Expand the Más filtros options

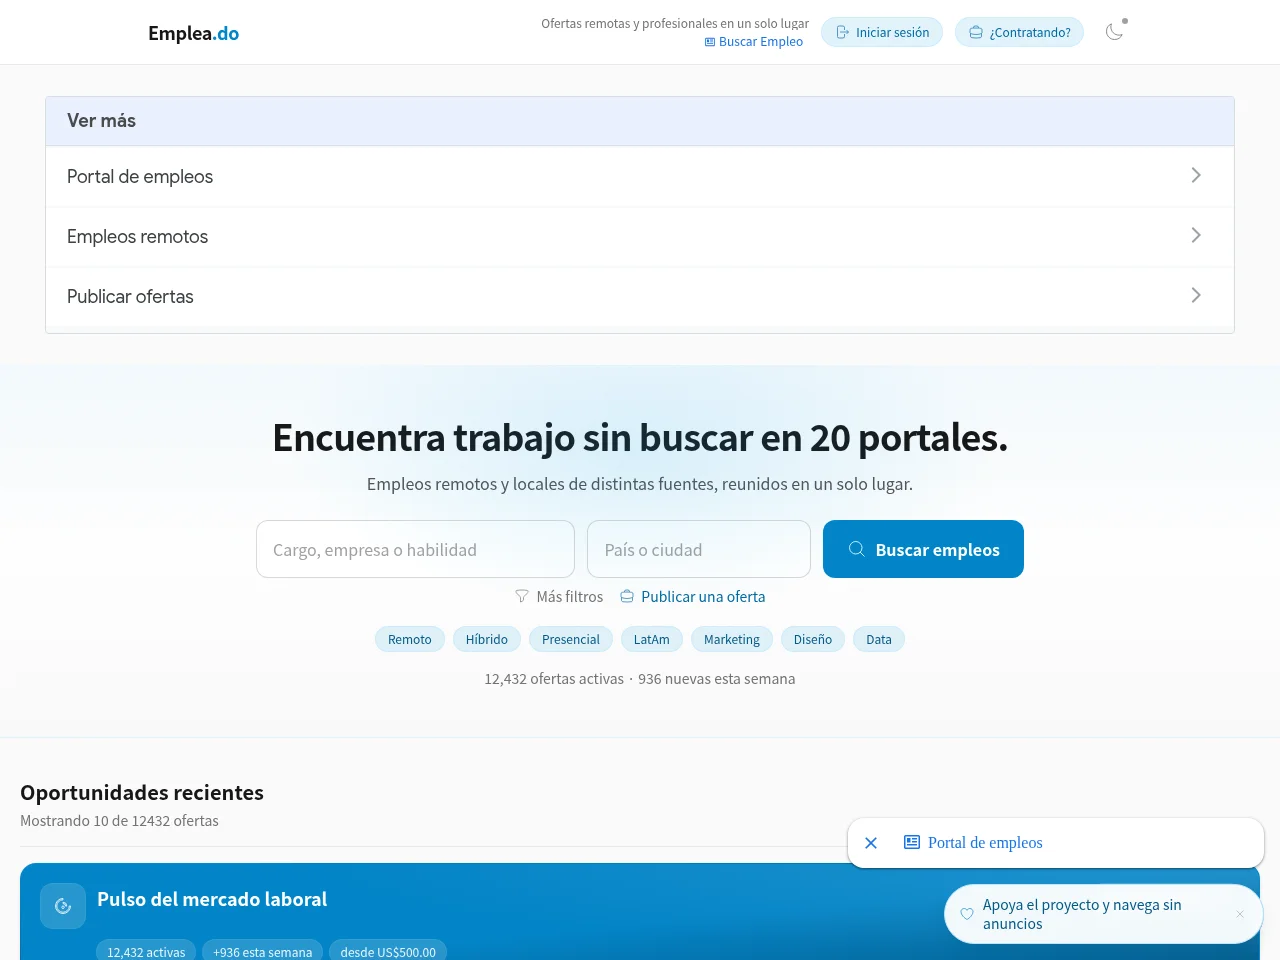pyautogui.click(x=559, y=596)
